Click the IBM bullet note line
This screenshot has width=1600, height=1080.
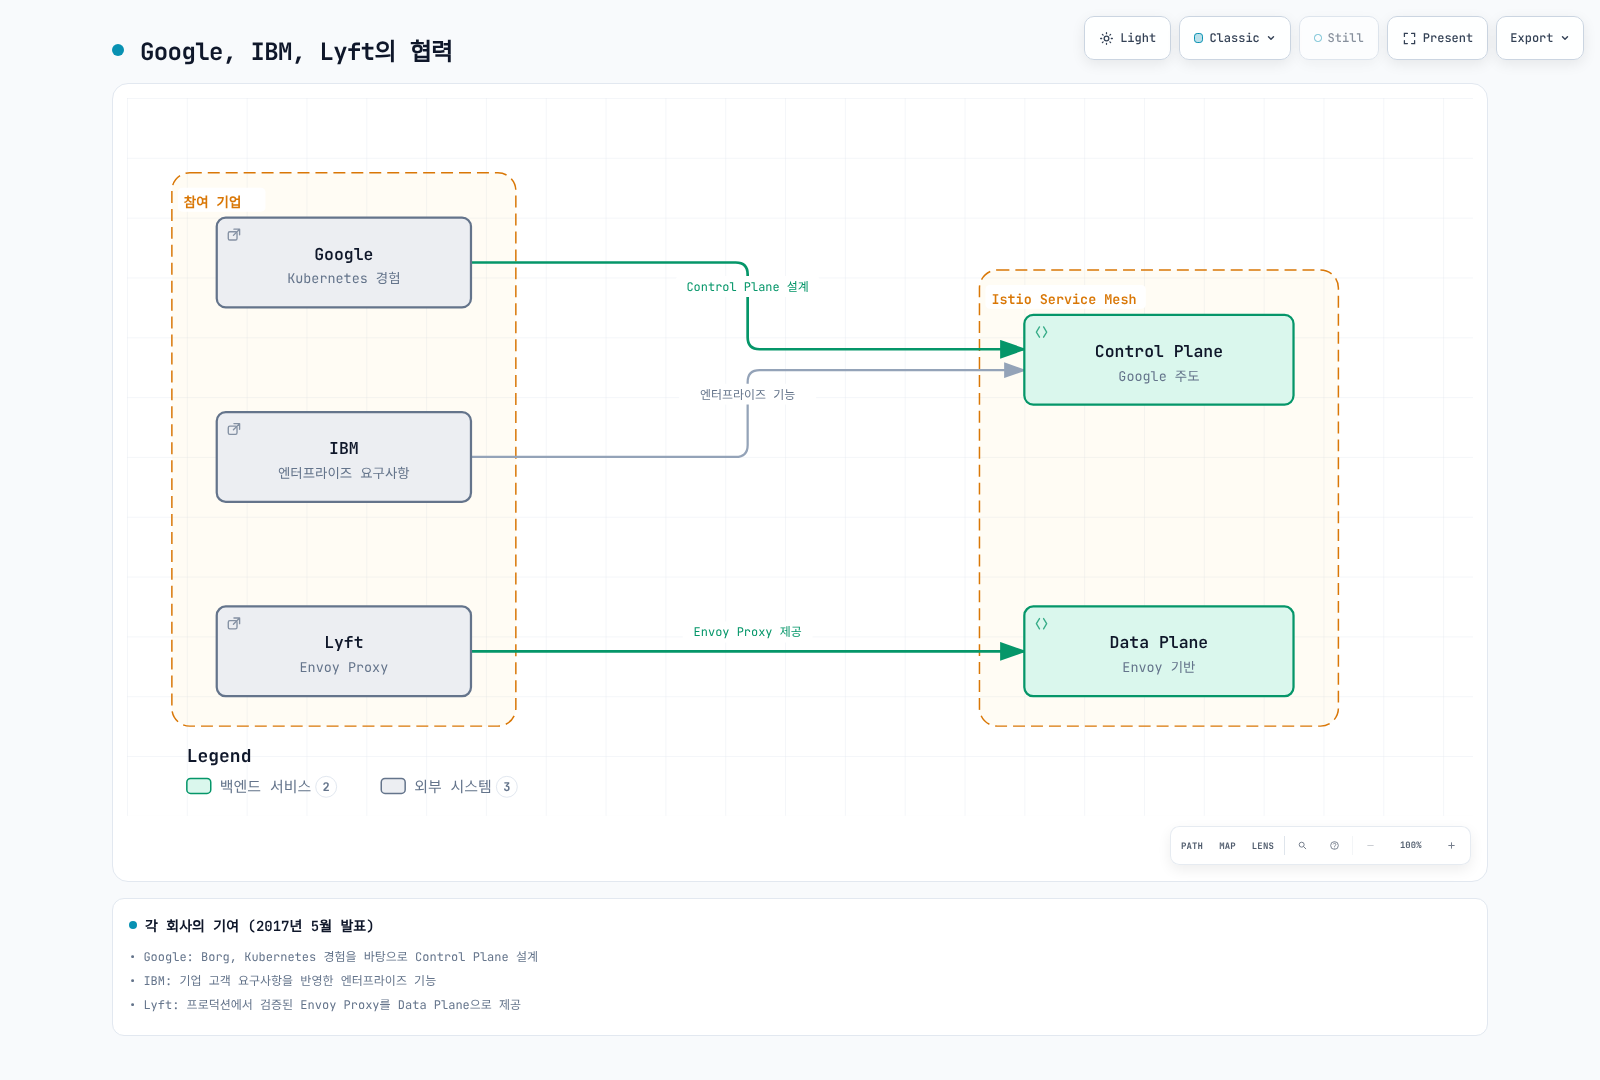(x=289, y=981)
